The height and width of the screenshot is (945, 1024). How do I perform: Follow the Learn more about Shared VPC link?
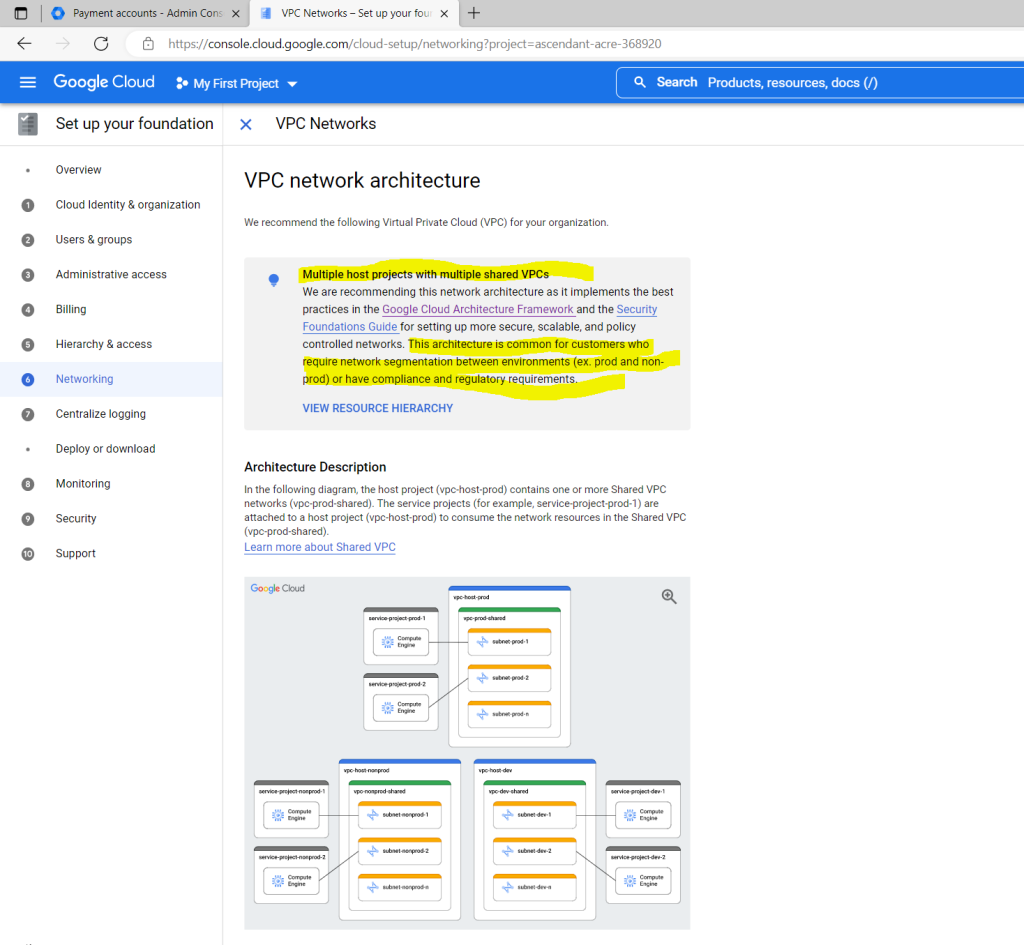click(320, 547)
